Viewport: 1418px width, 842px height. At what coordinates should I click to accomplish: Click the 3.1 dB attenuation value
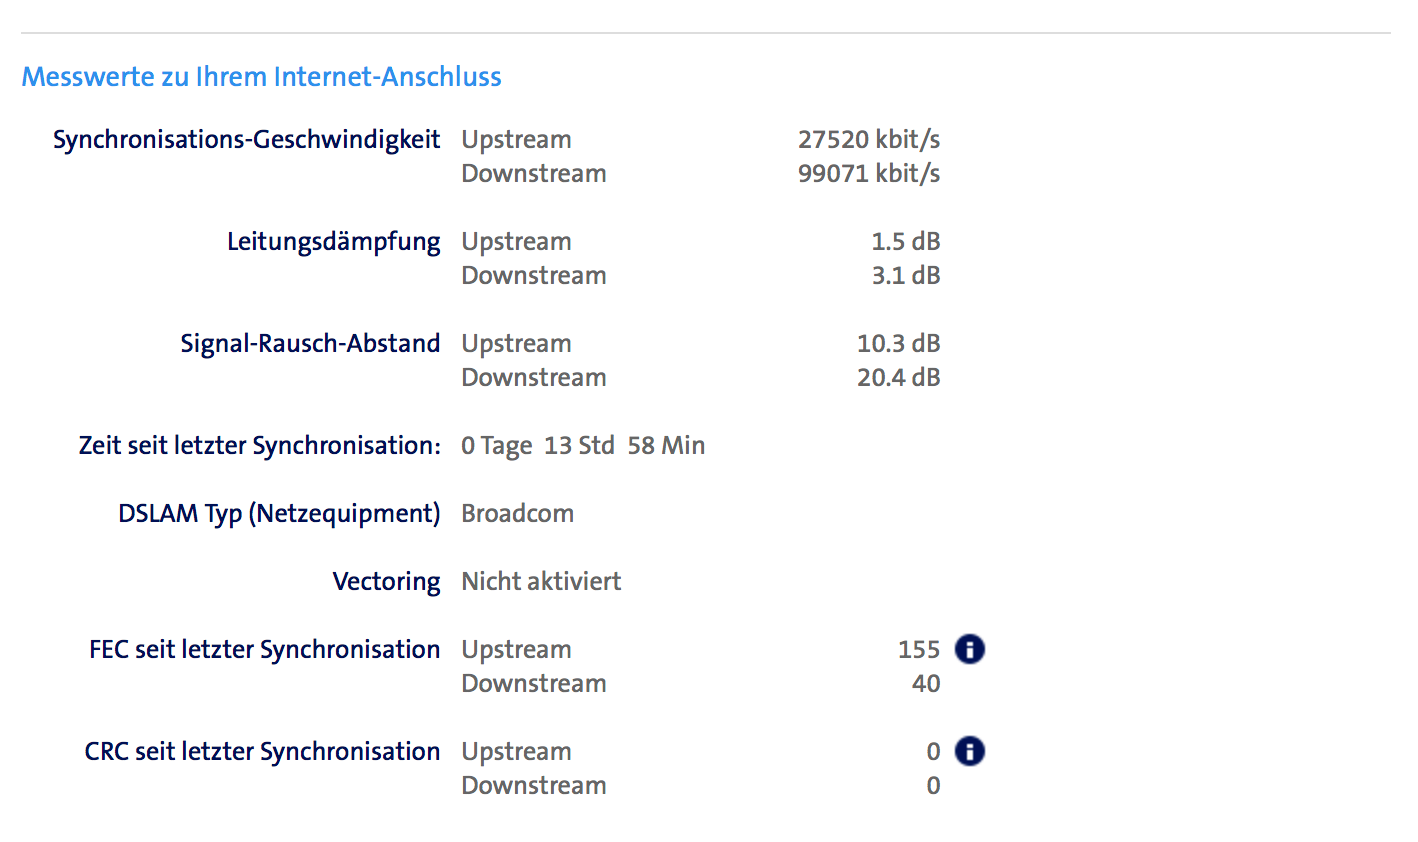[x=905, y=275]
